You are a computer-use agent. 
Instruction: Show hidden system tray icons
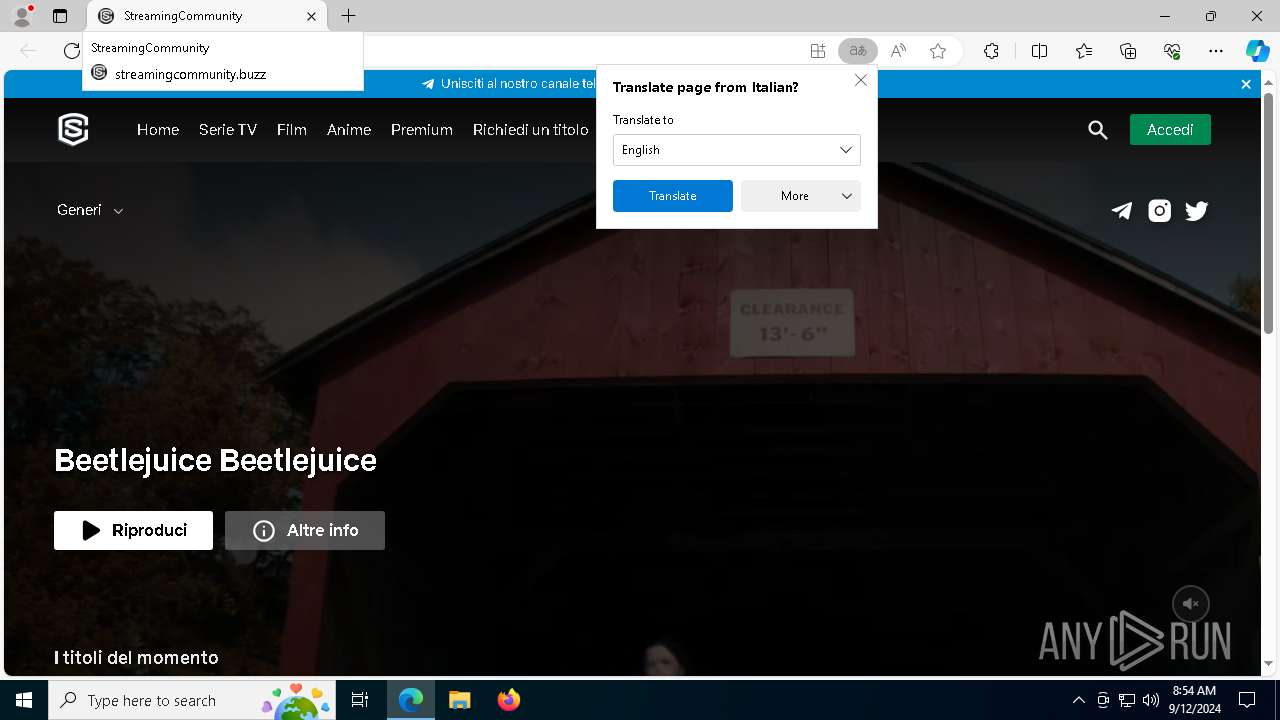click(x=1078, y=700)
